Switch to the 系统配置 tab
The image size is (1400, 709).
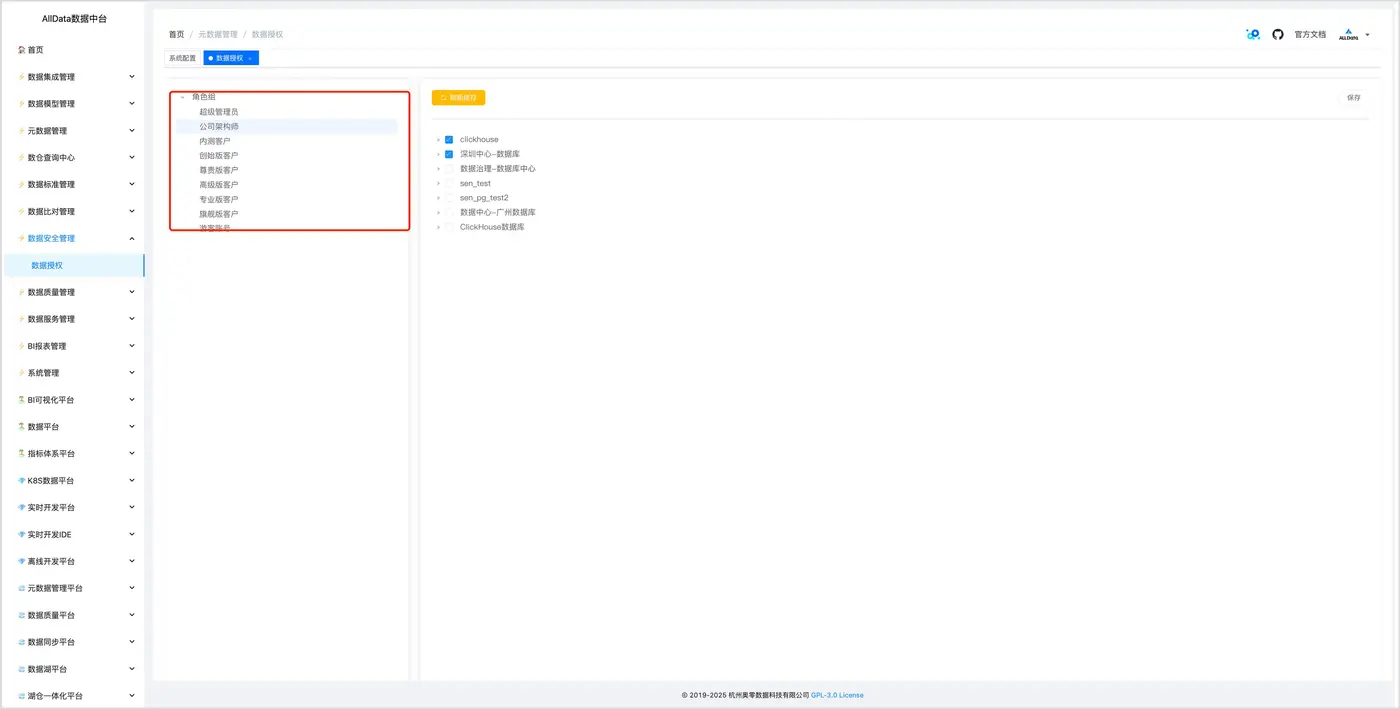(x=183, y=58)
